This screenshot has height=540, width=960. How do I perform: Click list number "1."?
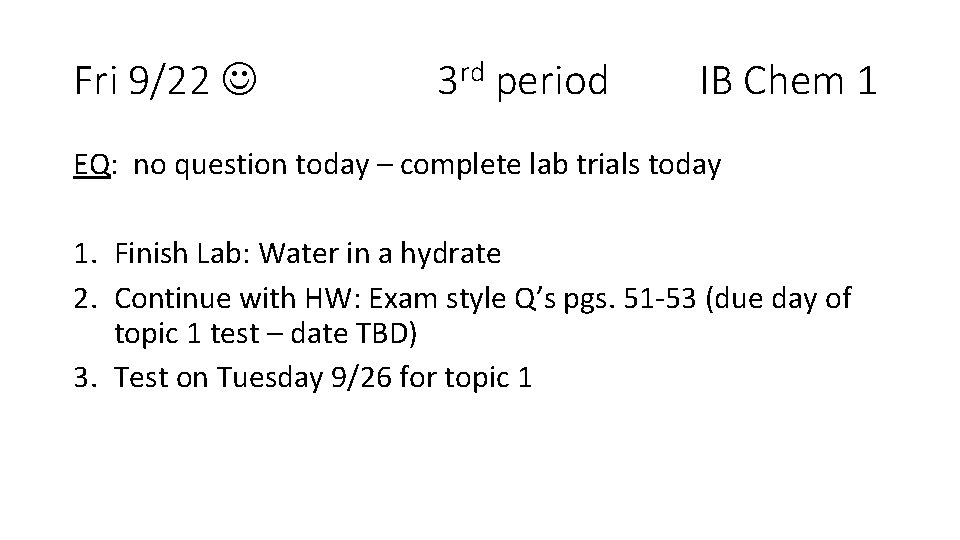[x=85, y=254]
